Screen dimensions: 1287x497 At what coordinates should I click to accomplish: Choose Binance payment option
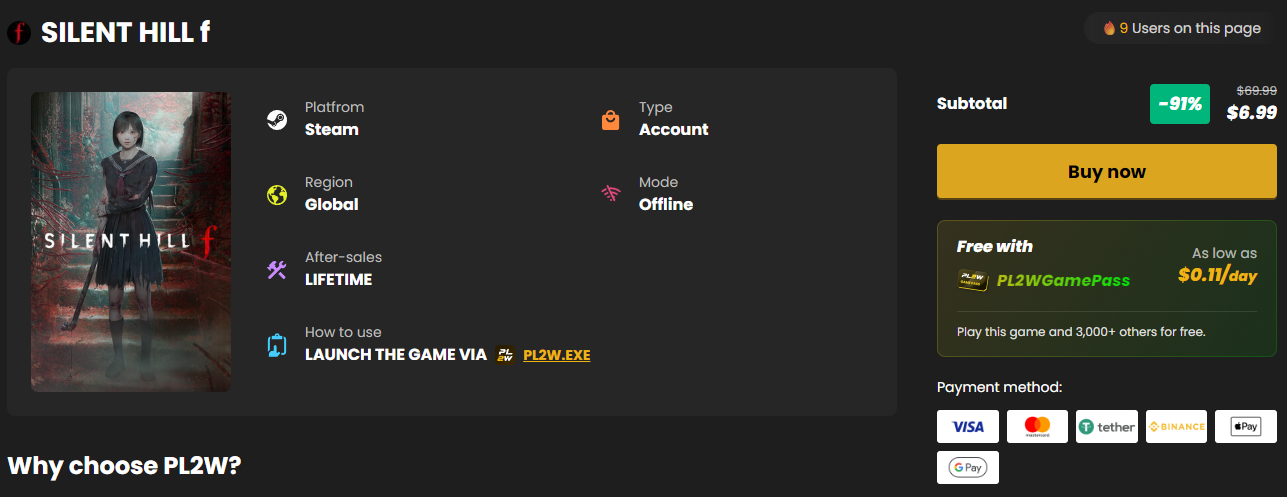tap(1176, 427)
